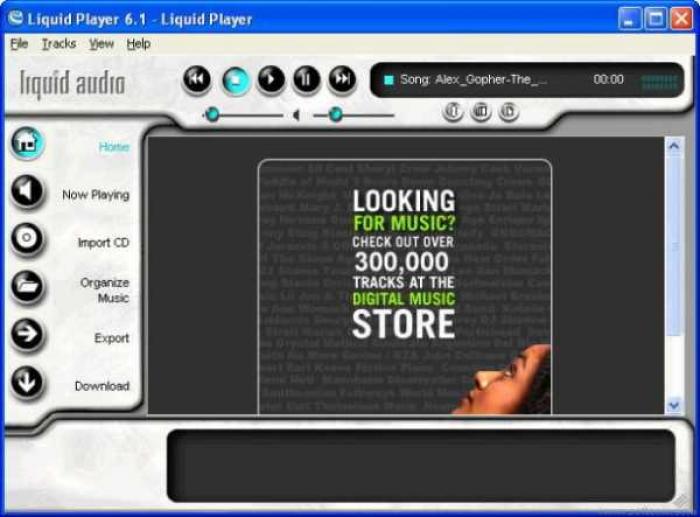Click the leftmost small round button under song display
Viewport: 700px width, 517px height.
(x=453, y=111)
